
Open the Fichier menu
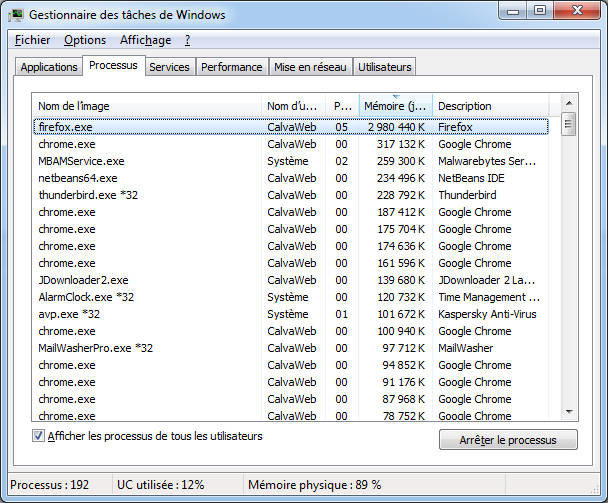[x=33, y=40]
